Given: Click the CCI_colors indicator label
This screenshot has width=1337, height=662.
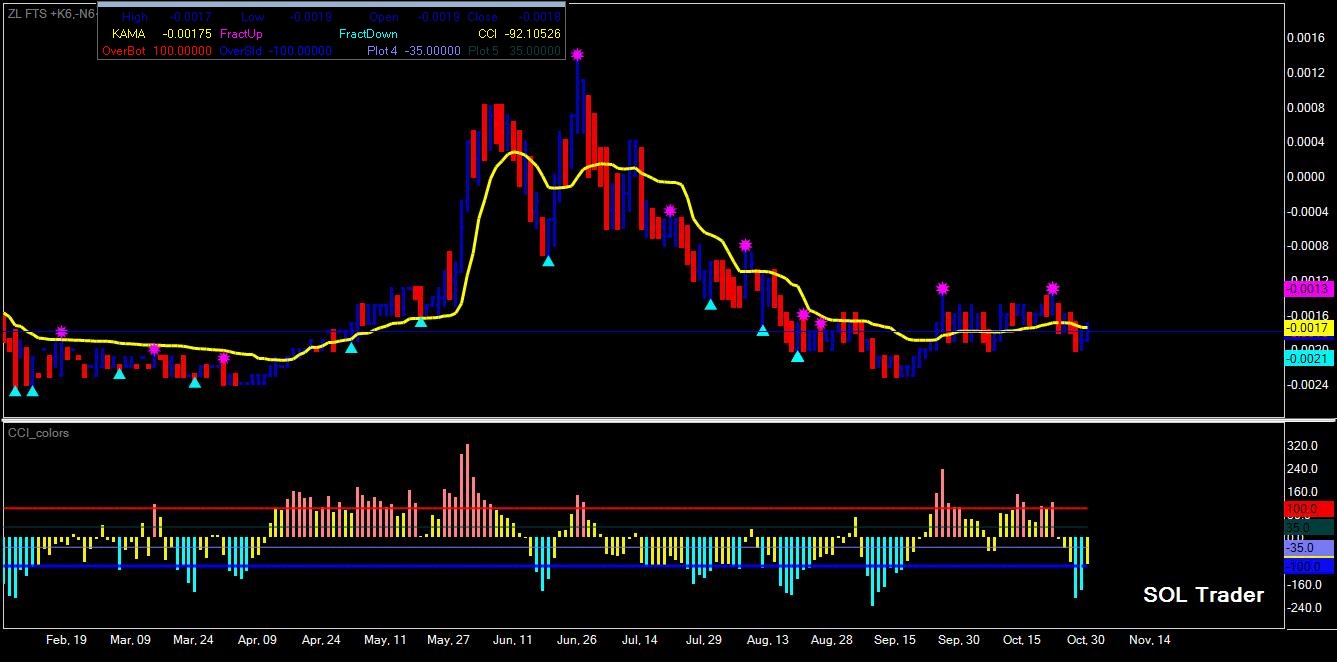Looking at the screenshot, I should [x=39, y=433].
